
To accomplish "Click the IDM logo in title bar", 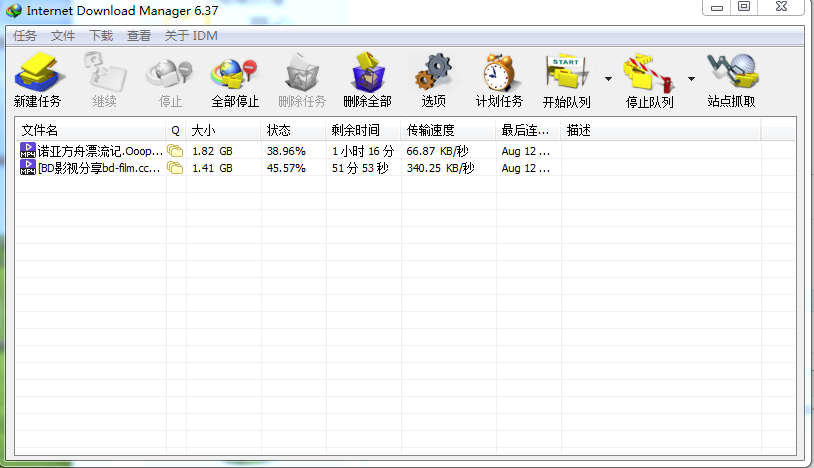I will point(14,10).
